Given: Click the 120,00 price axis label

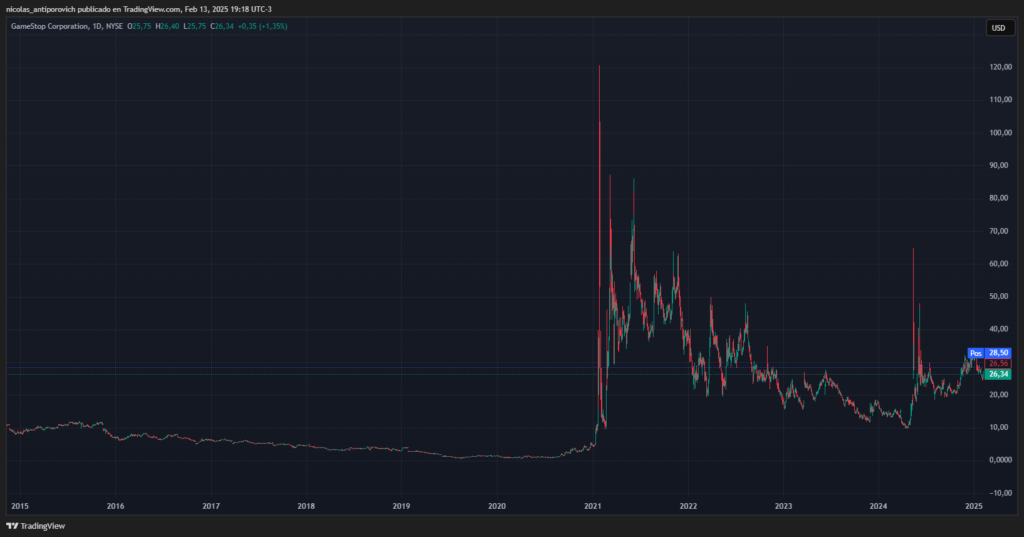Looking at the screenshot, I should [1000, 67].
